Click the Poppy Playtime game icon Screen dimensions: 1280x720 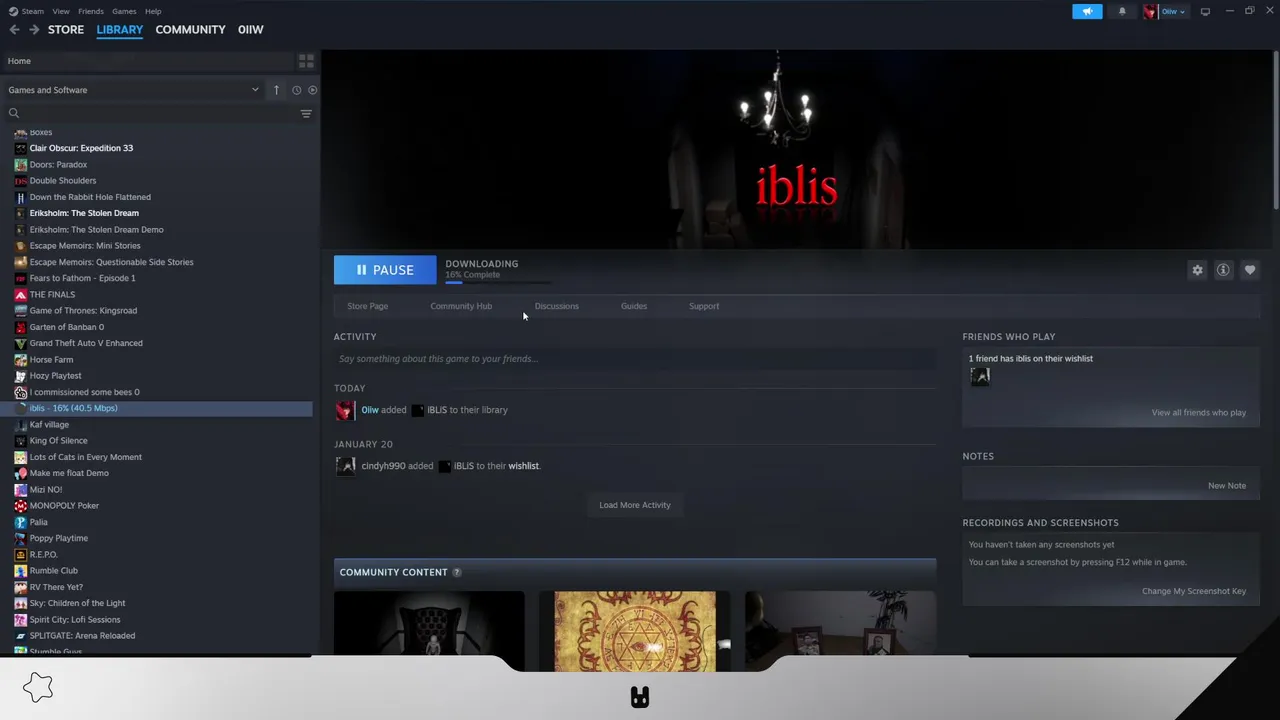20,538
